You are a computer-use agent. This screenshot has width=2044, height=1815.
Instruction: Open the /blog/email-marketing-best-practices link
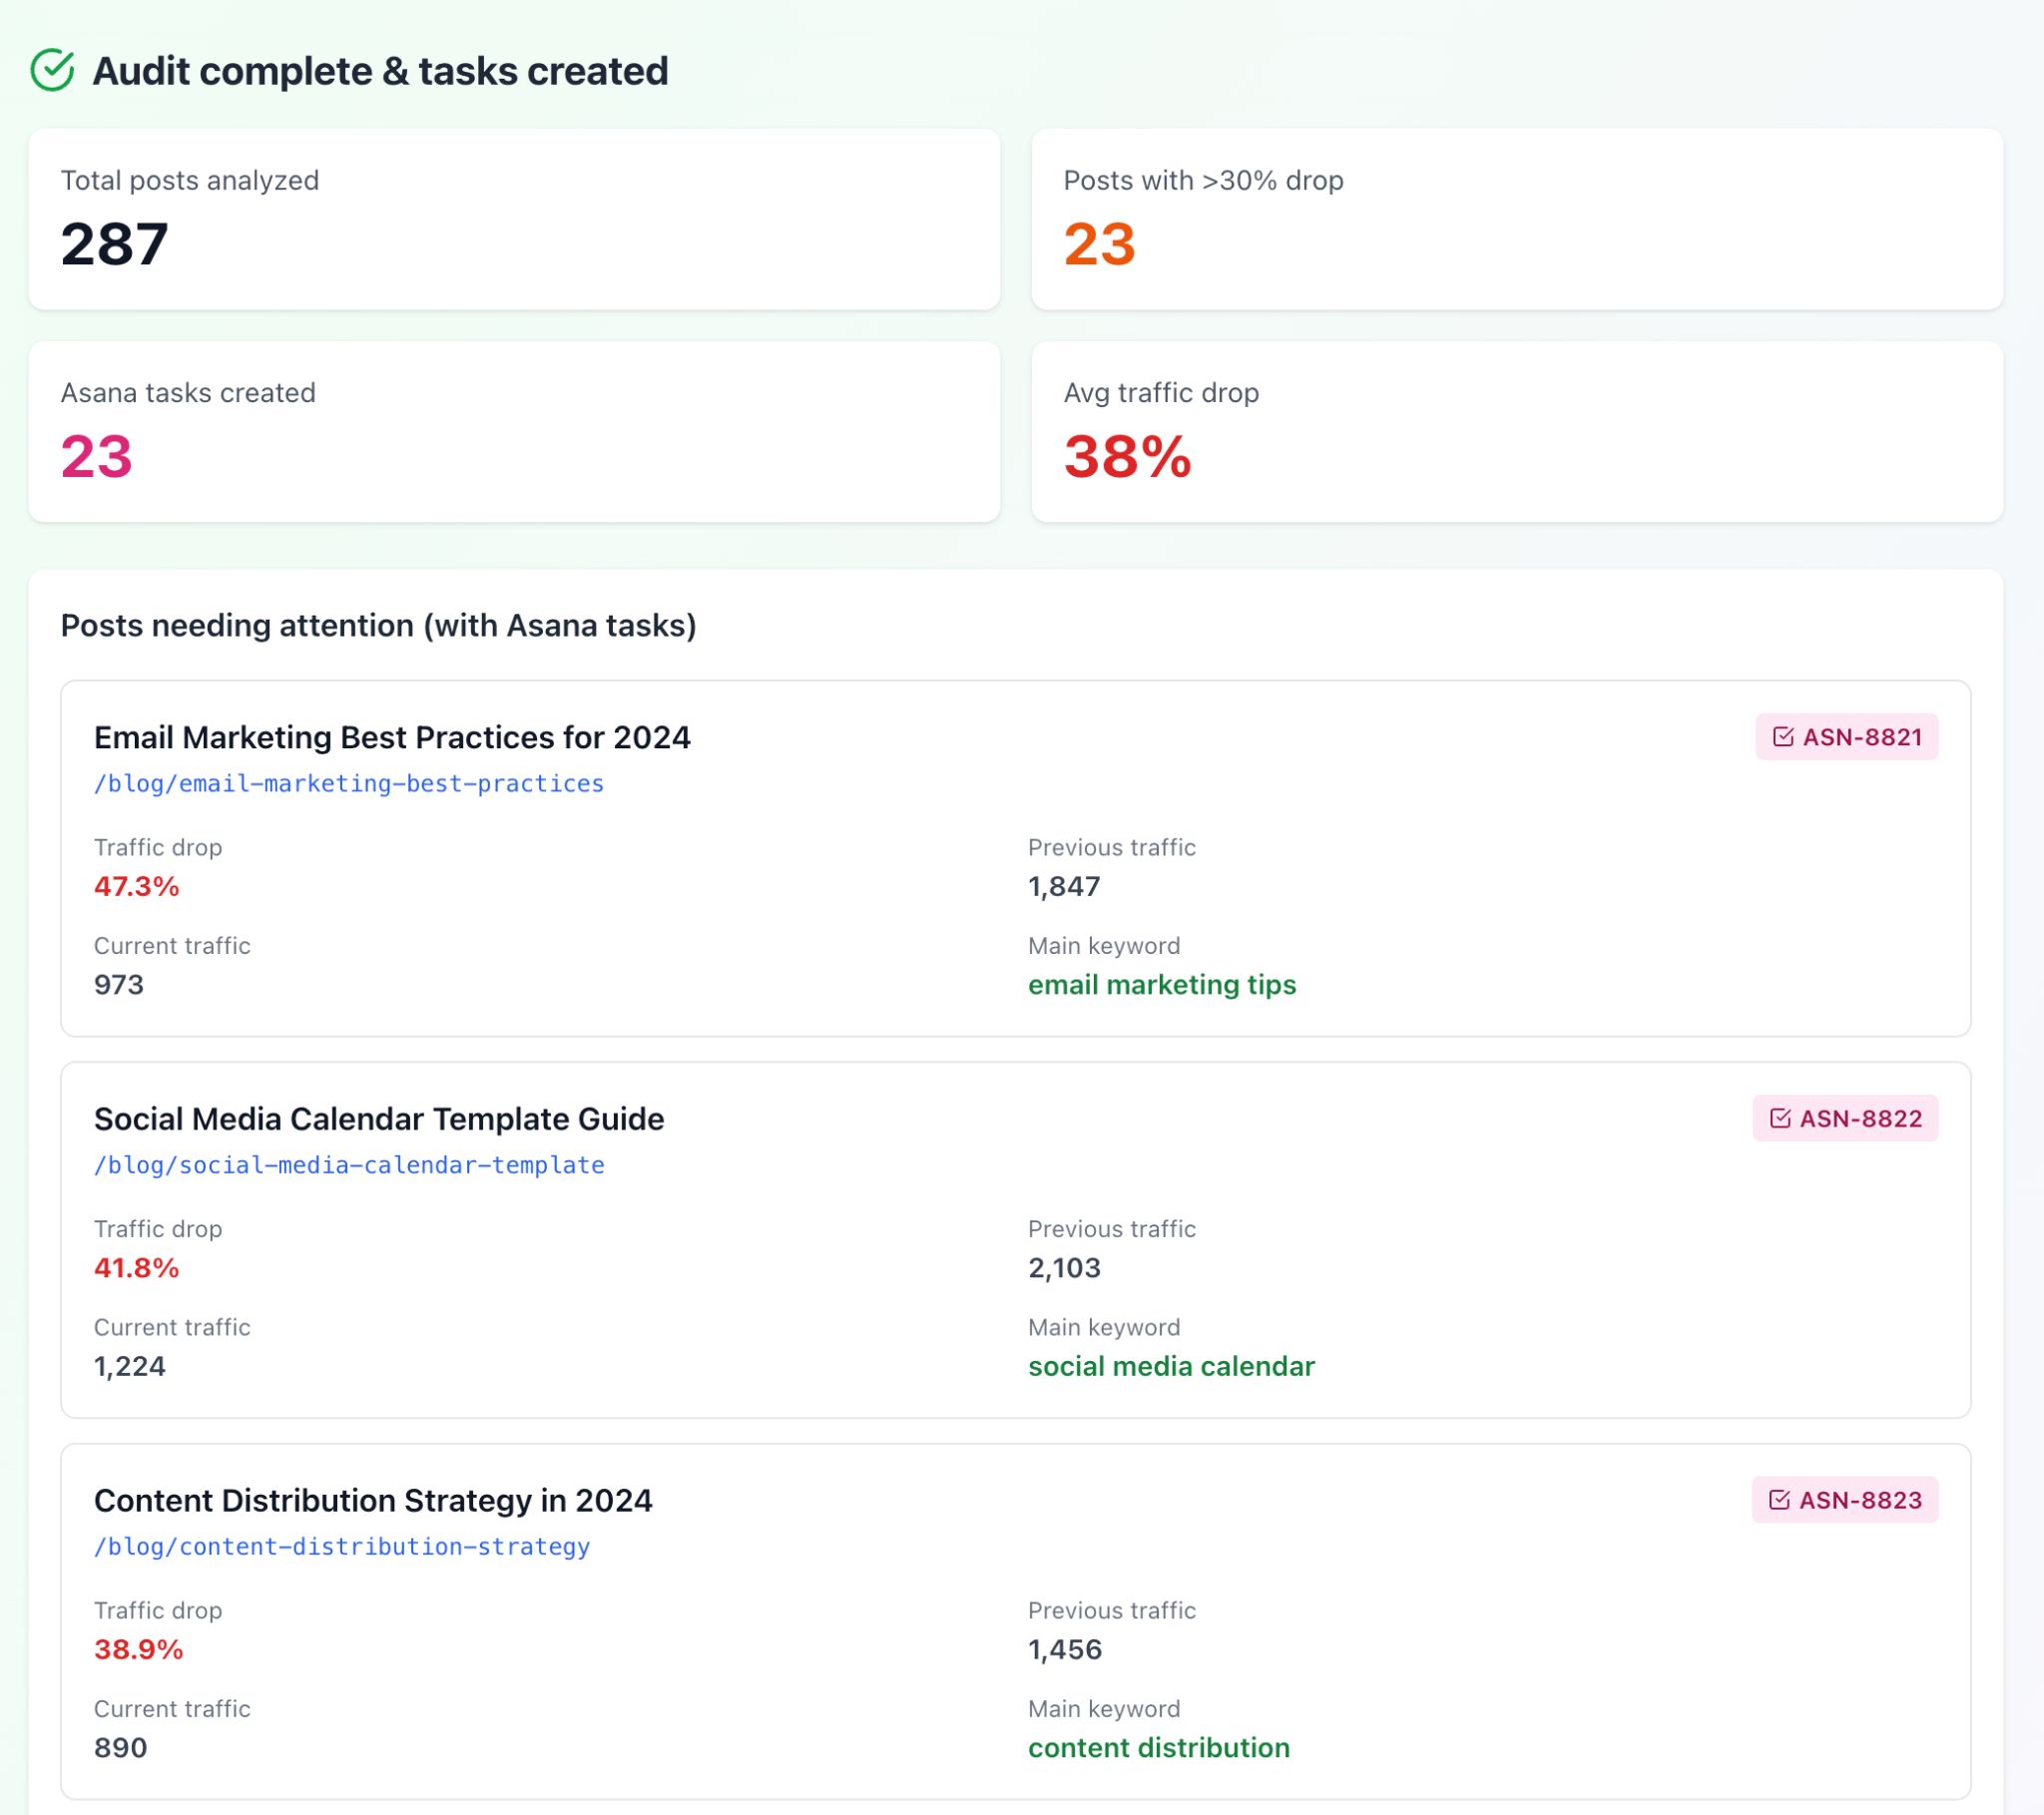pyautogui.click(x=348, y=784)
